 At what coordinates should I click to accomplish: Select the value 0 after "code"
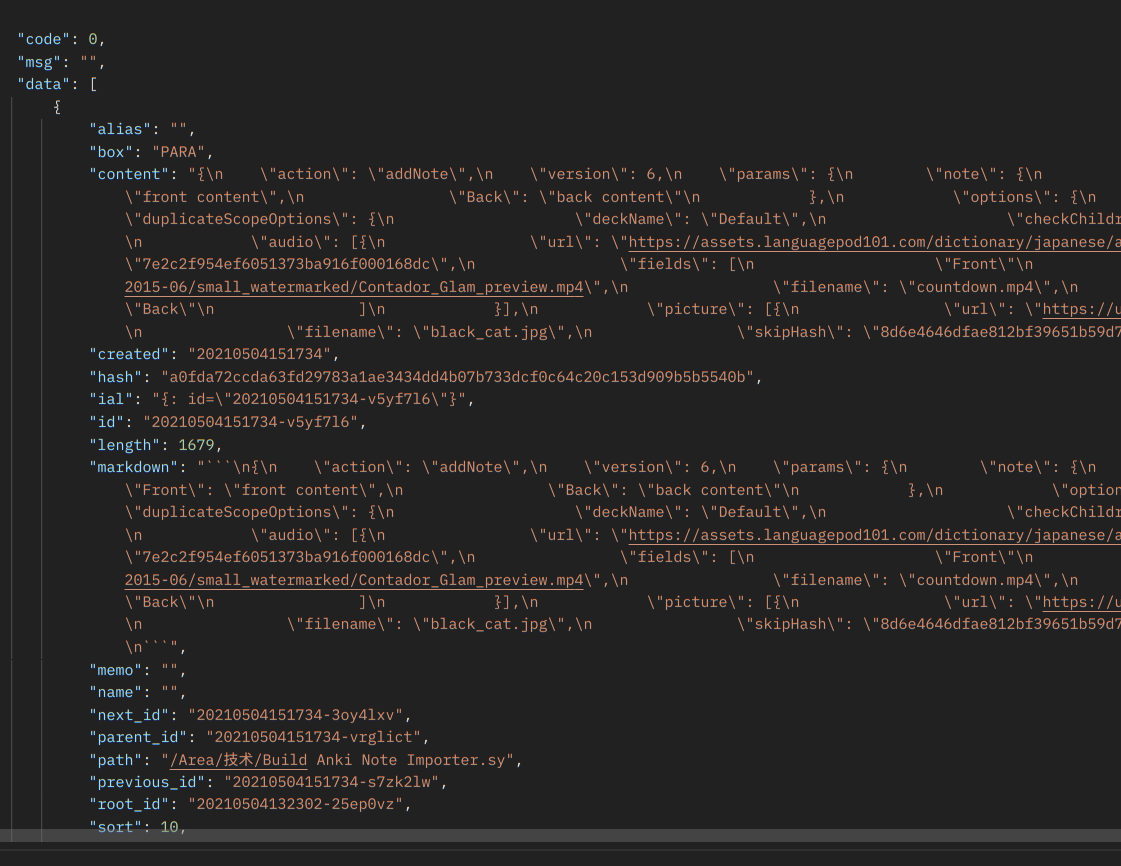point(92,39)
